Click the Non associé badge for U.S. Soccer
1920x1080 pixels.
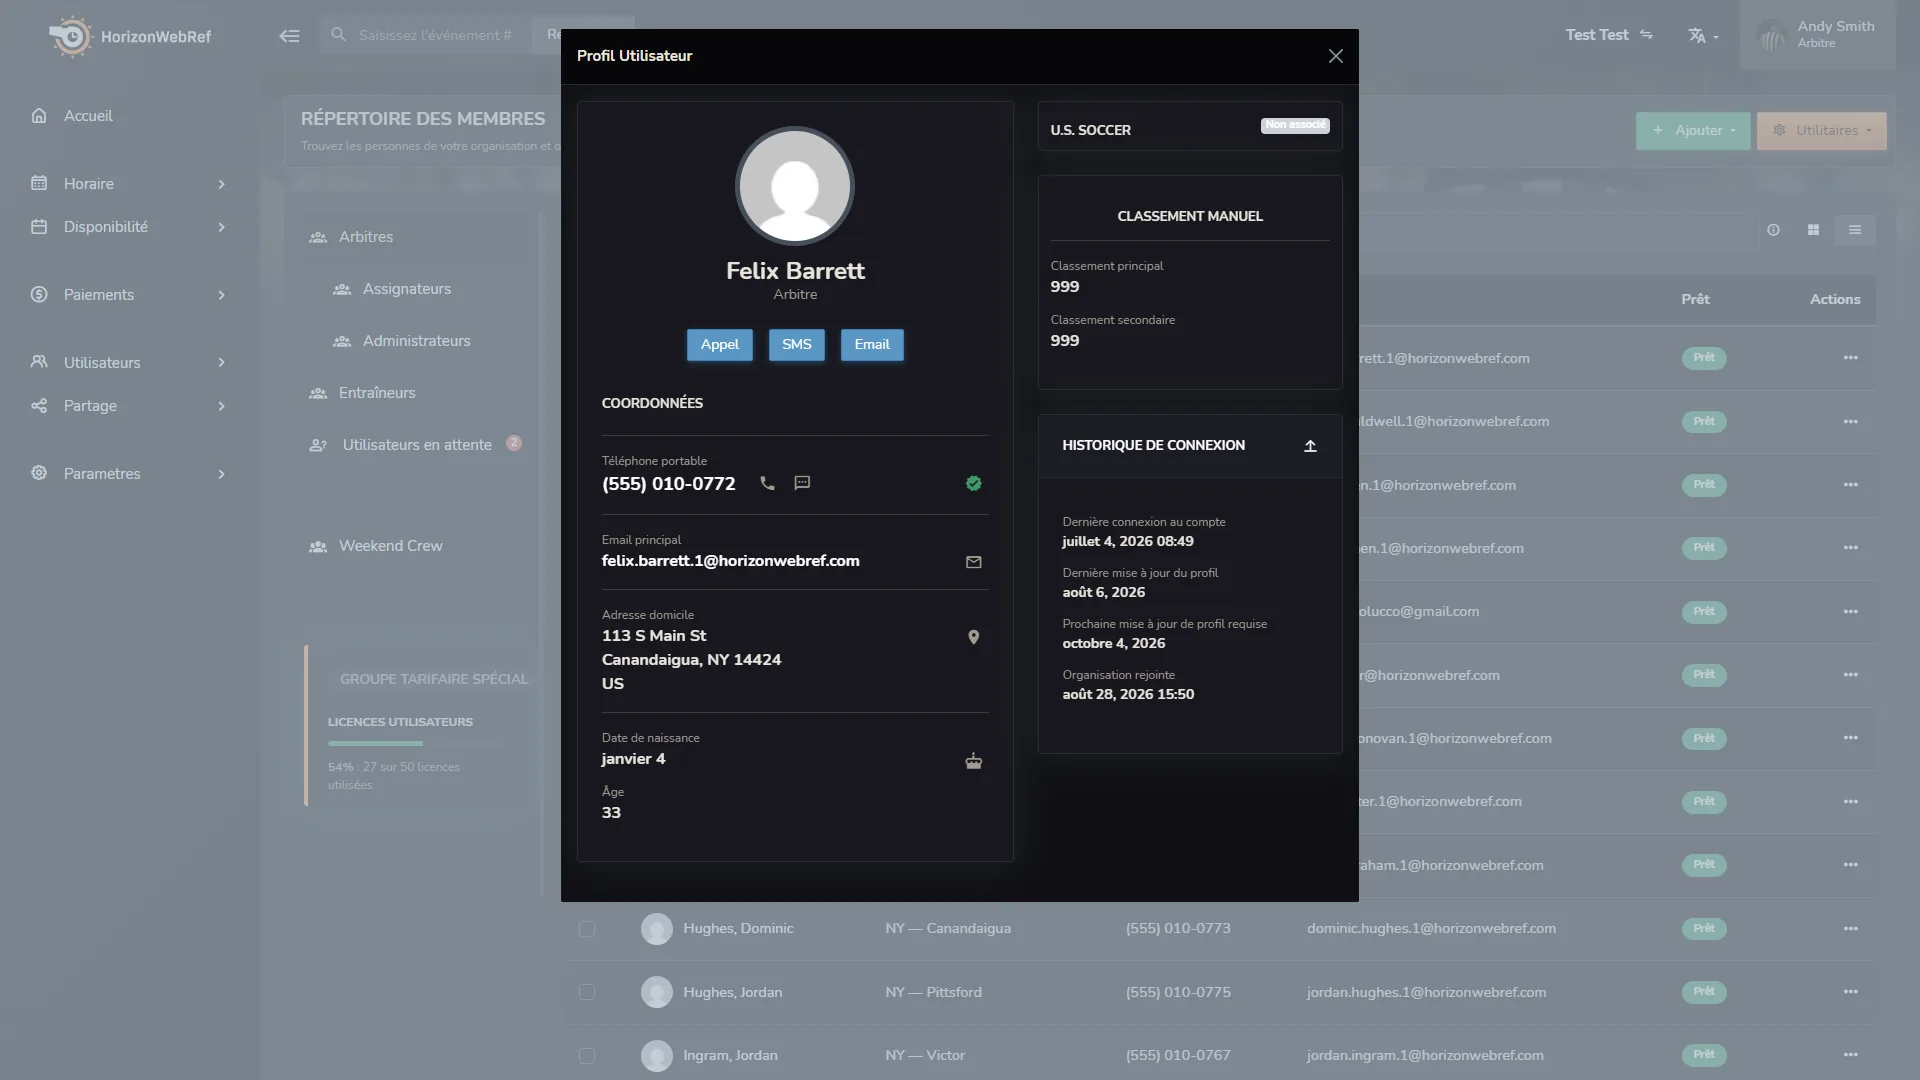coord(1295,125)
